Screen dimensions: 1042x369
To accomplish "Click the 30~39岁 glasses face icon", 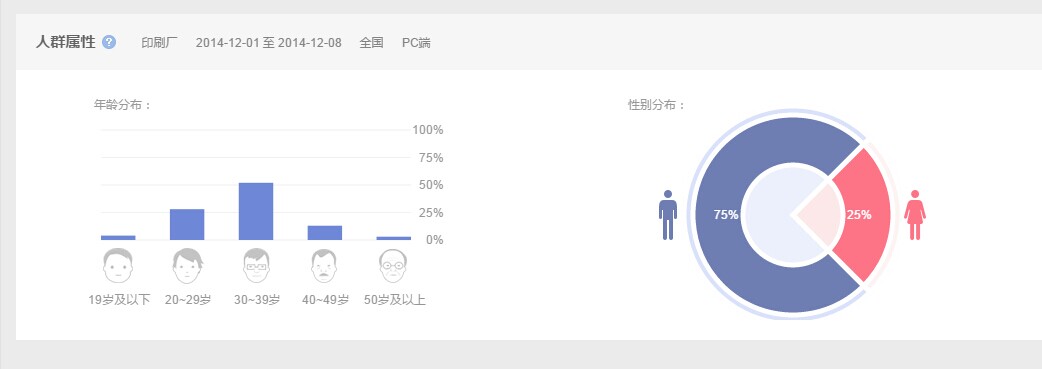I will tap(257, 266).
